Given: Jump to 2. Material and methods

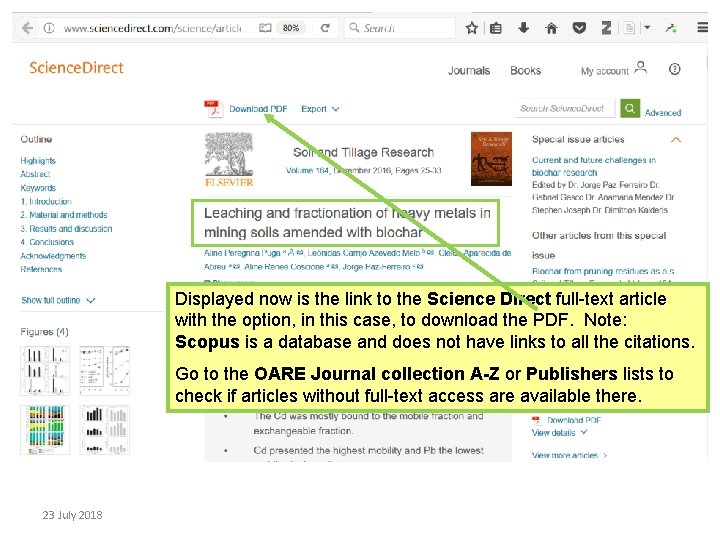Looking at the screenshot, I should [x=64, y=215].
